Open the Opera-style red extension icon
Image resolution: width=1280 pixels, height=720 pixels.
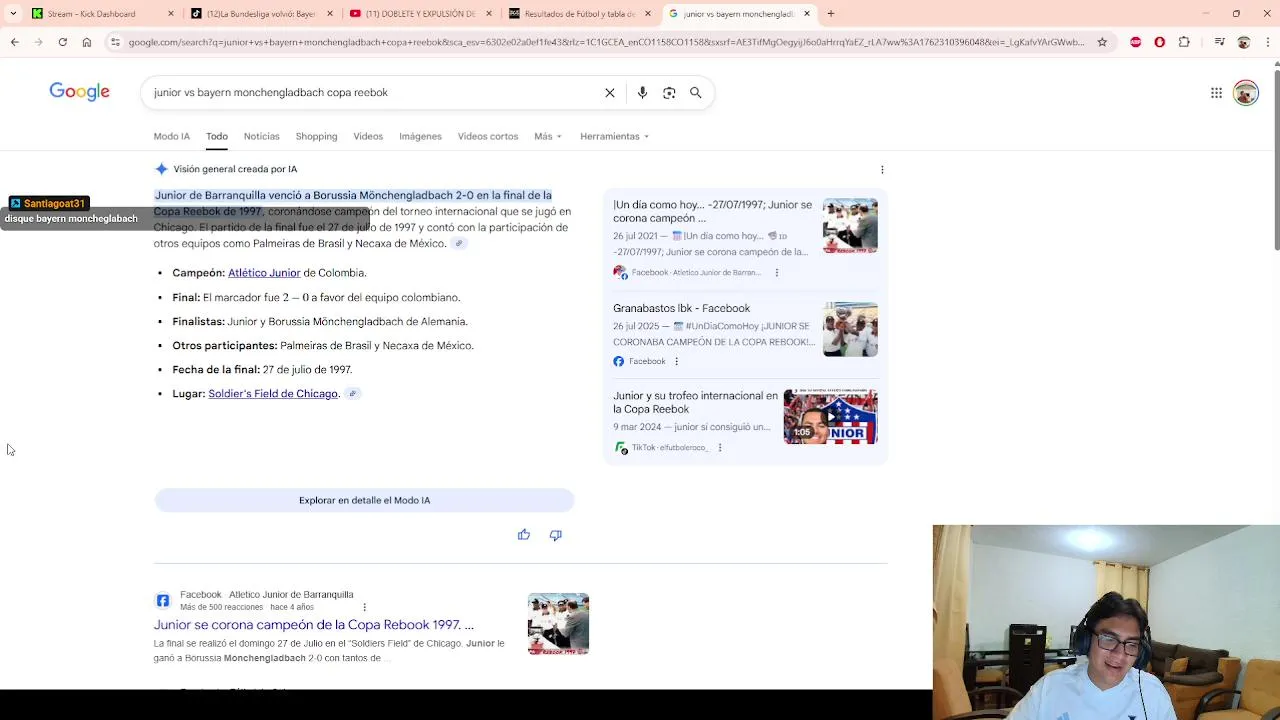point(1159,42)
